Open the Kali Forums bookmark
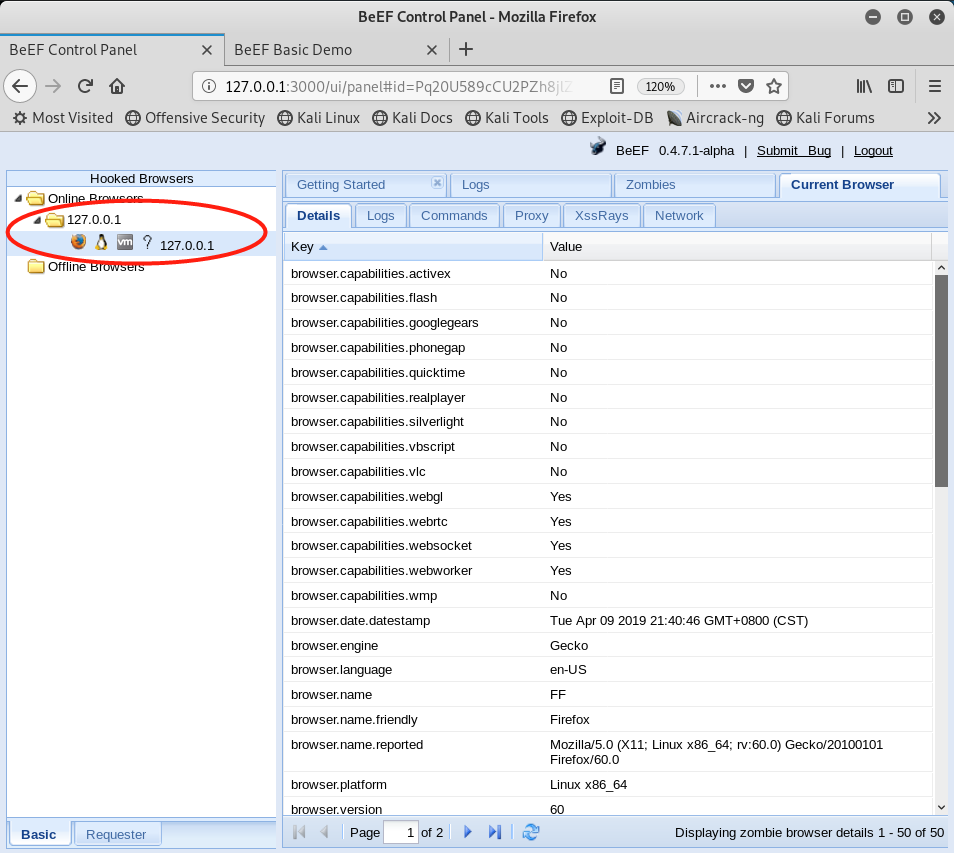Image resolution: width=954 pixels, height=853 pixels. [826, 118]
